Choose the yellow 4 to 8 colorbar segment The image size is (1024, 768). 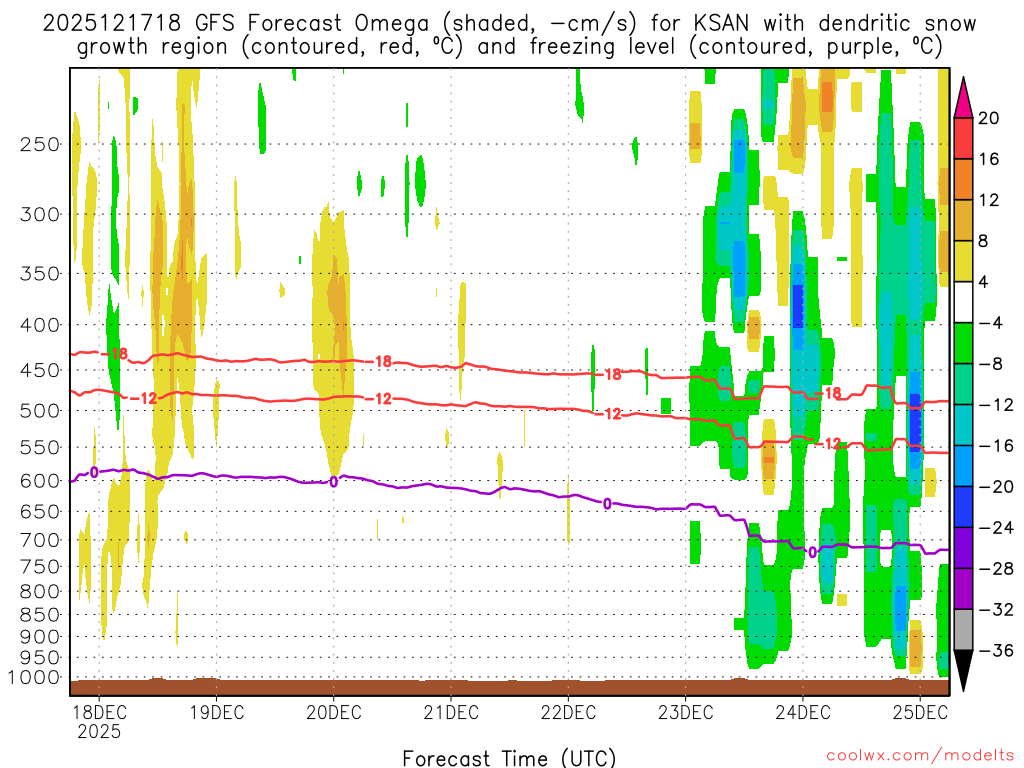click(963, 261)
